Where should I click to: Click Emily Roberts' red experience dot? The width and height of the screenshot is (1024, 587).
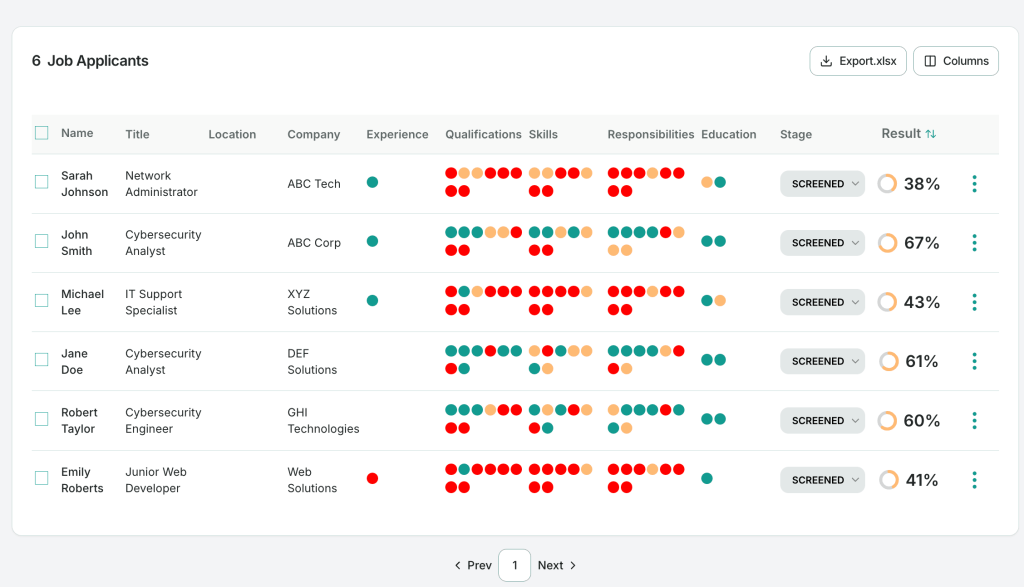tap(372, 478)
